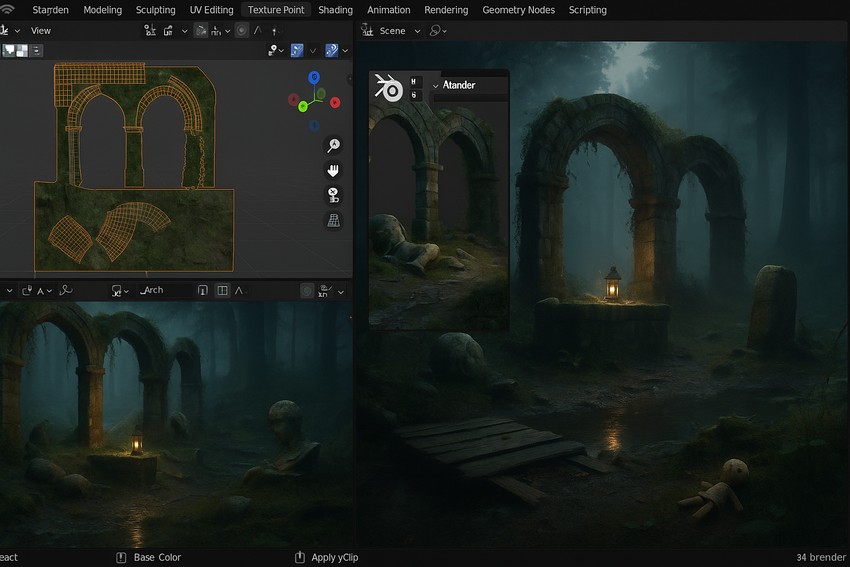This screenshot has height=567, width=850.
Task: Switch perspective with the grid icon
Action: (333, 220)
